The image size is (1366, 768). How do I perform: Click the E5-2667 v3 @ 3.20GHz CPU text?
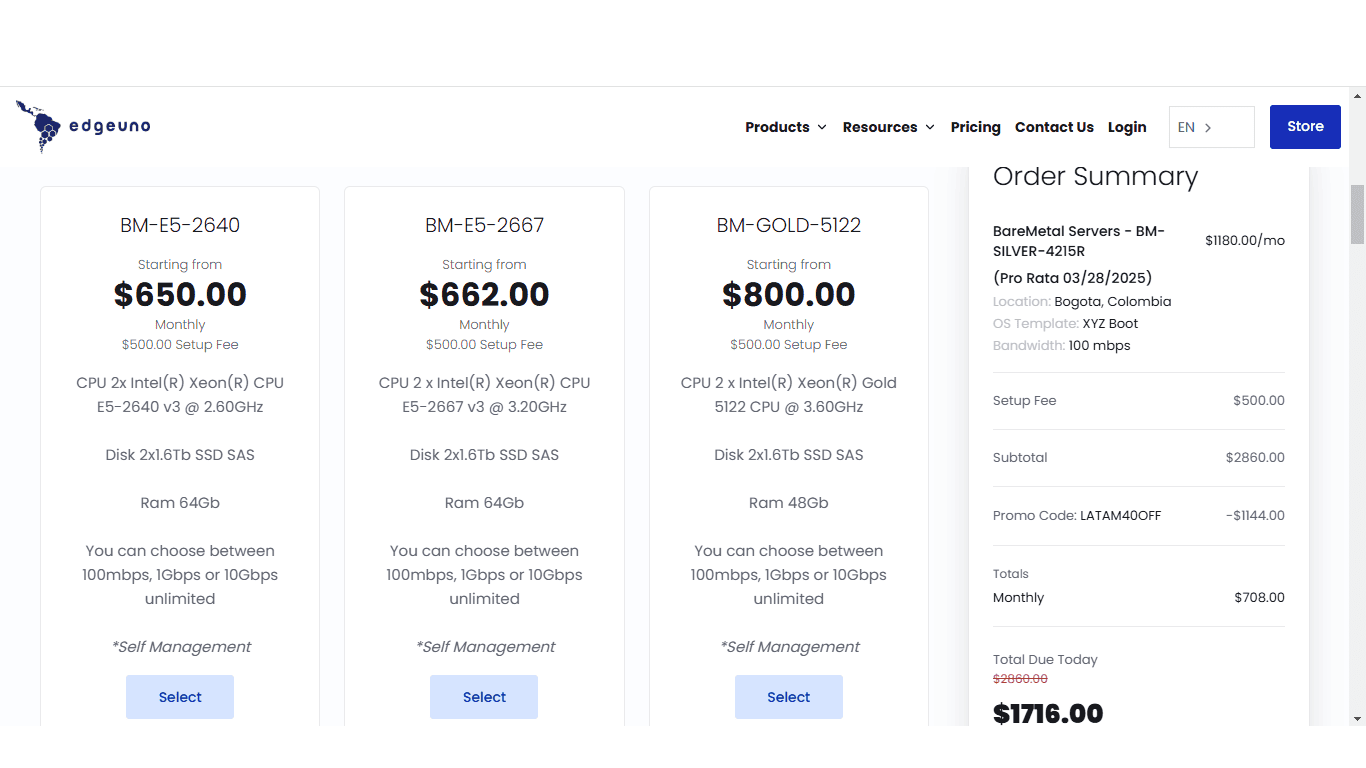(484, 407)
